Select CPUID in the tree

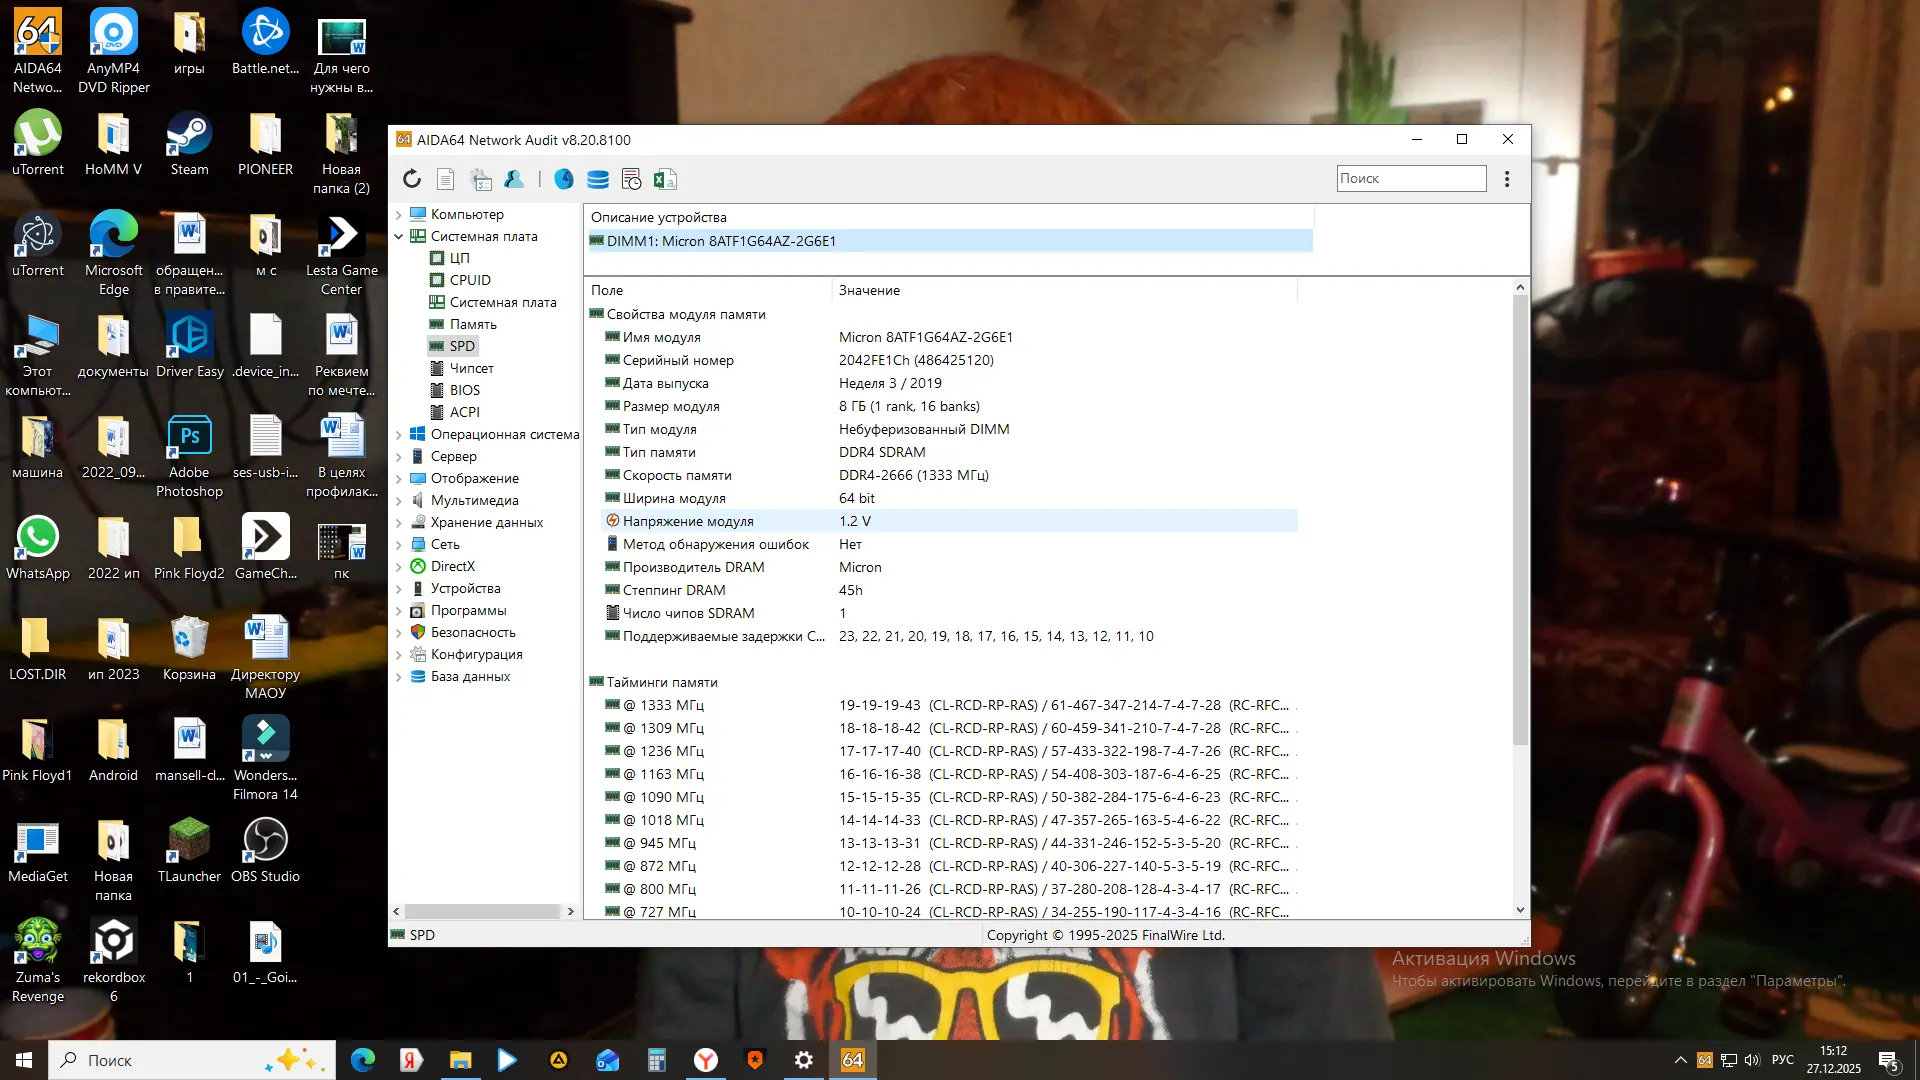(469, 280)
